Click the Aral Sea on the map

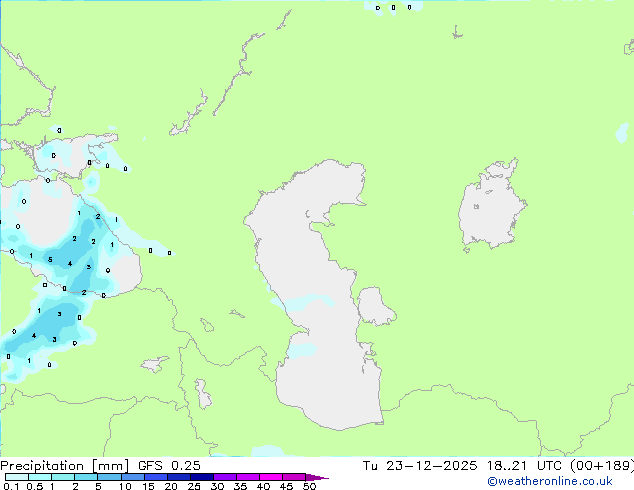coord(492,208)
